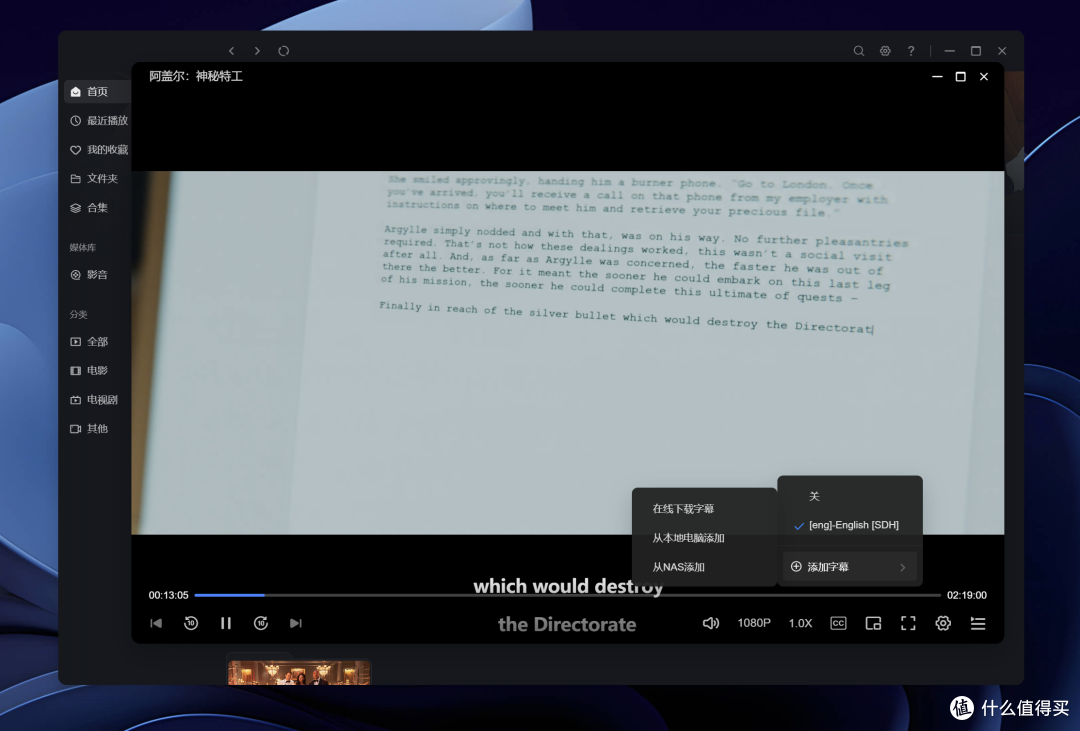Fast forward 10 seconds
This screenshot has width=1080, height=731.
261,623
